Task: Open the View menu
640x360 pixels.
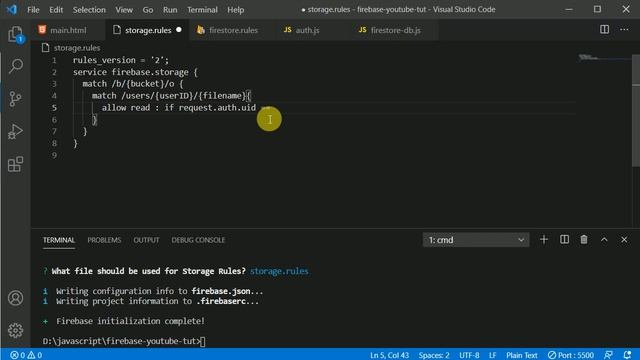Action: click(x=124, y=9)
